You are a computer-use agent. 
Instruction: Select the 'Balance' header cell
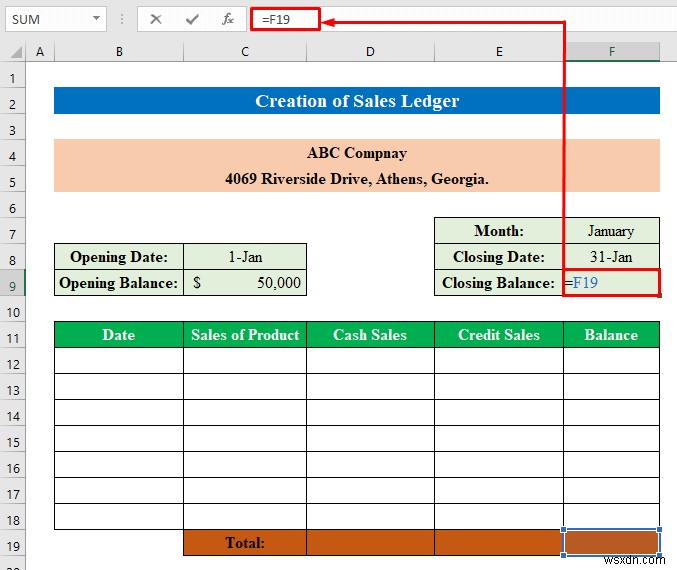click(611, 335)
